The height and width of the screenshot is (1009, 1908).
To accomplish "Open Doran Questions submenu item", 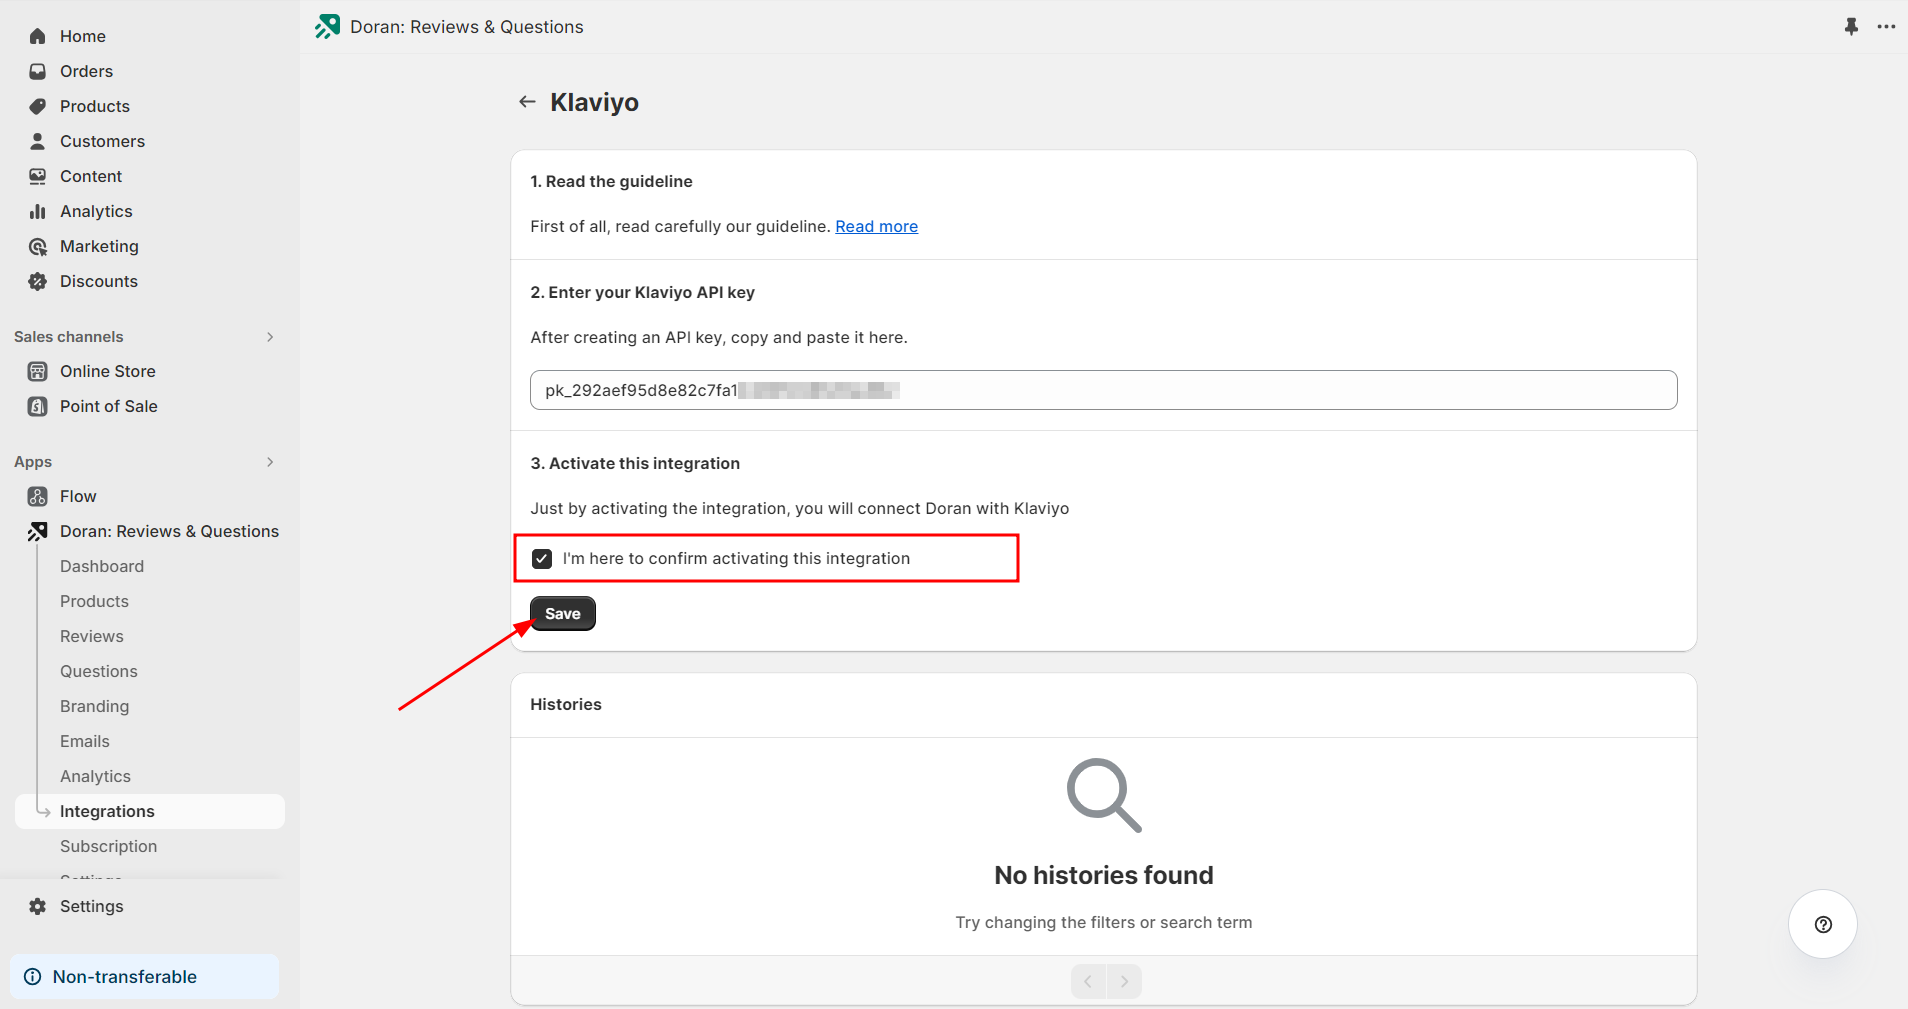I will pyautogui.click(x=99, y=671).
